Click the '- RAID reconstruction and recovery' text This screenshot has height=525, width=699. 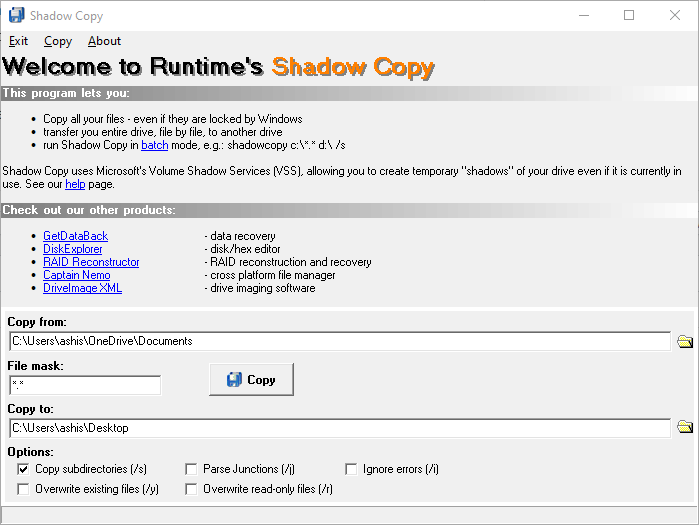point(288,262)
